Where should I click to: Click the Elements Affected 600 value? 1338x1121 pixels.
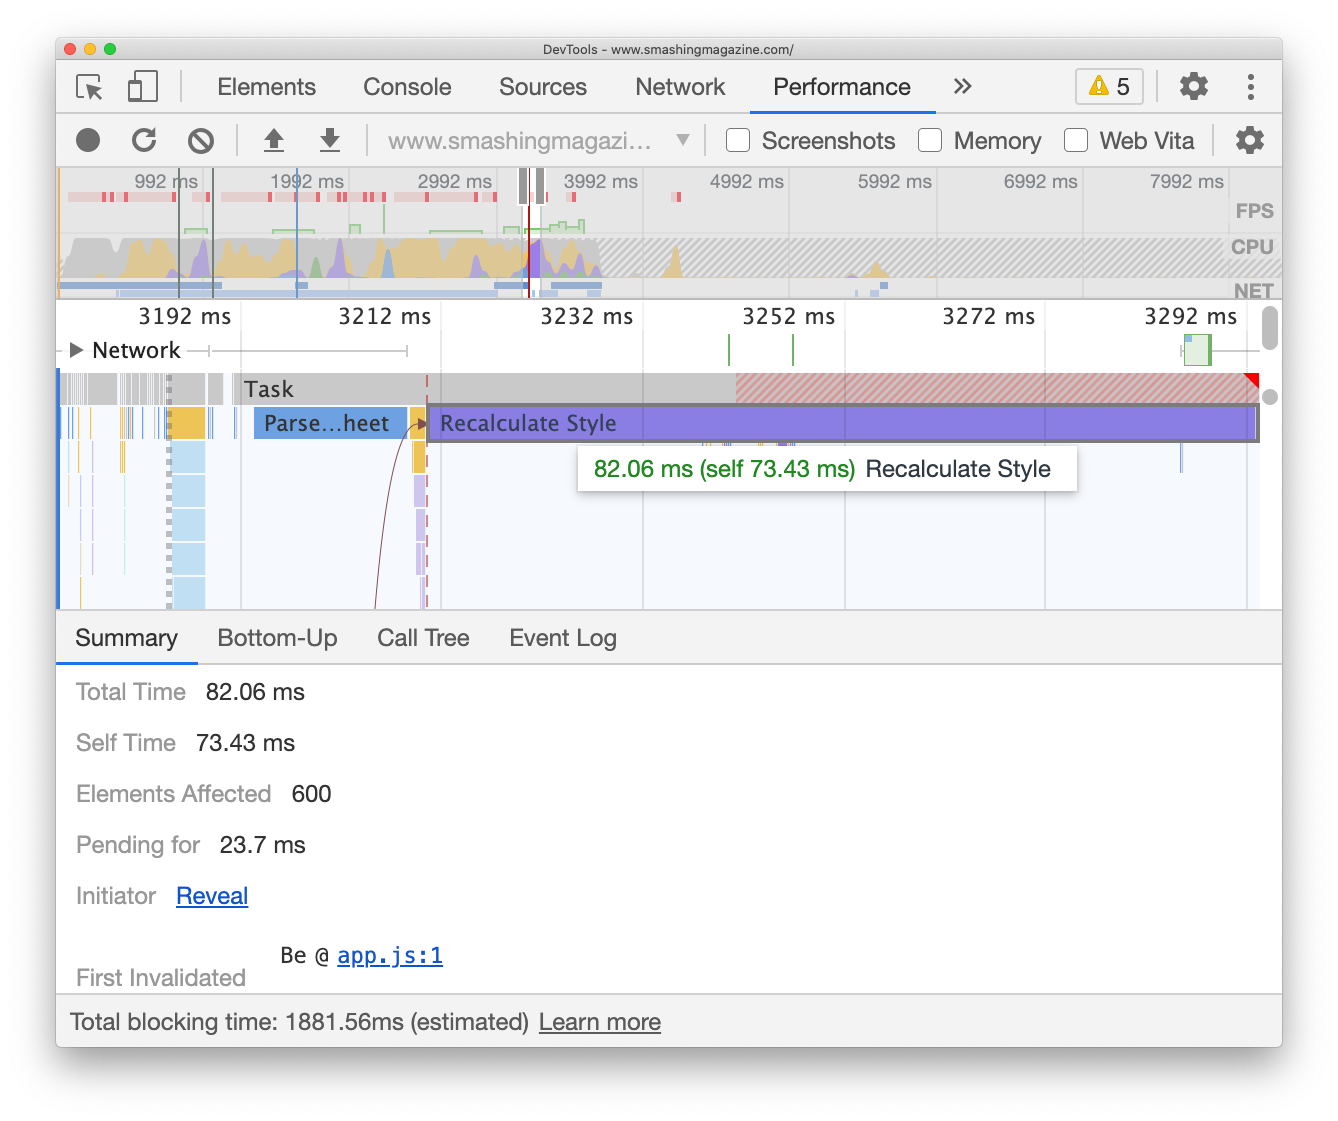(x=311, y=794)
